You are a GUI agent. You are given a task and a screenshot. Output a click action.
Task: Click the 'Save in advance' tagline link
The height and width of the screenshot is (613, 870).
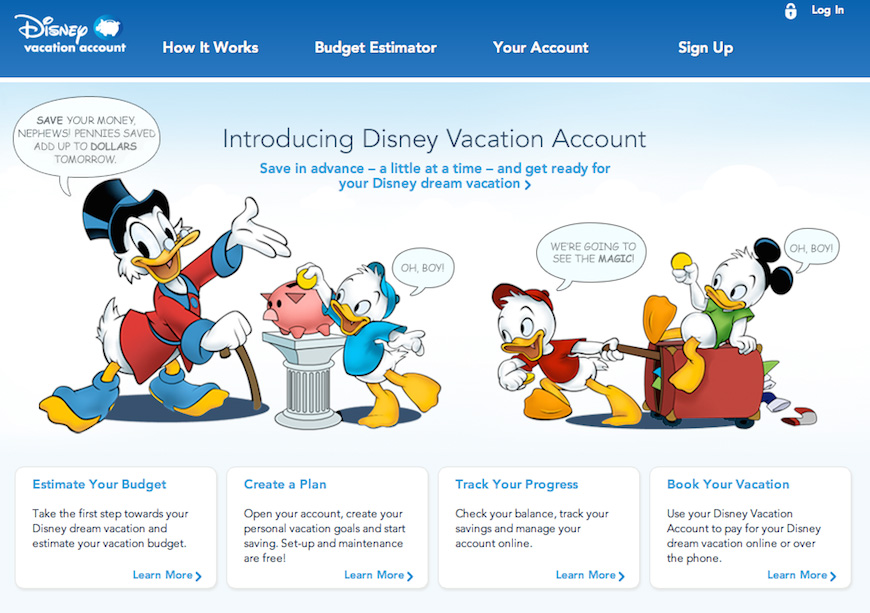434,176
